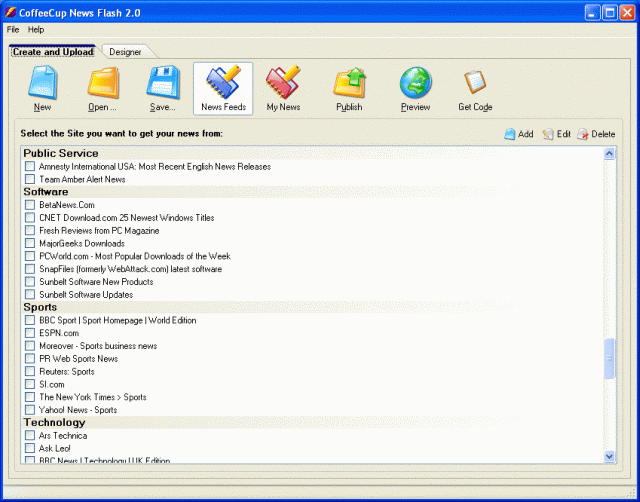Enable Fresh Reviews from PC Magazine
Image resolution: width=640 pixels, height=502 pixels.
point(30,230)
